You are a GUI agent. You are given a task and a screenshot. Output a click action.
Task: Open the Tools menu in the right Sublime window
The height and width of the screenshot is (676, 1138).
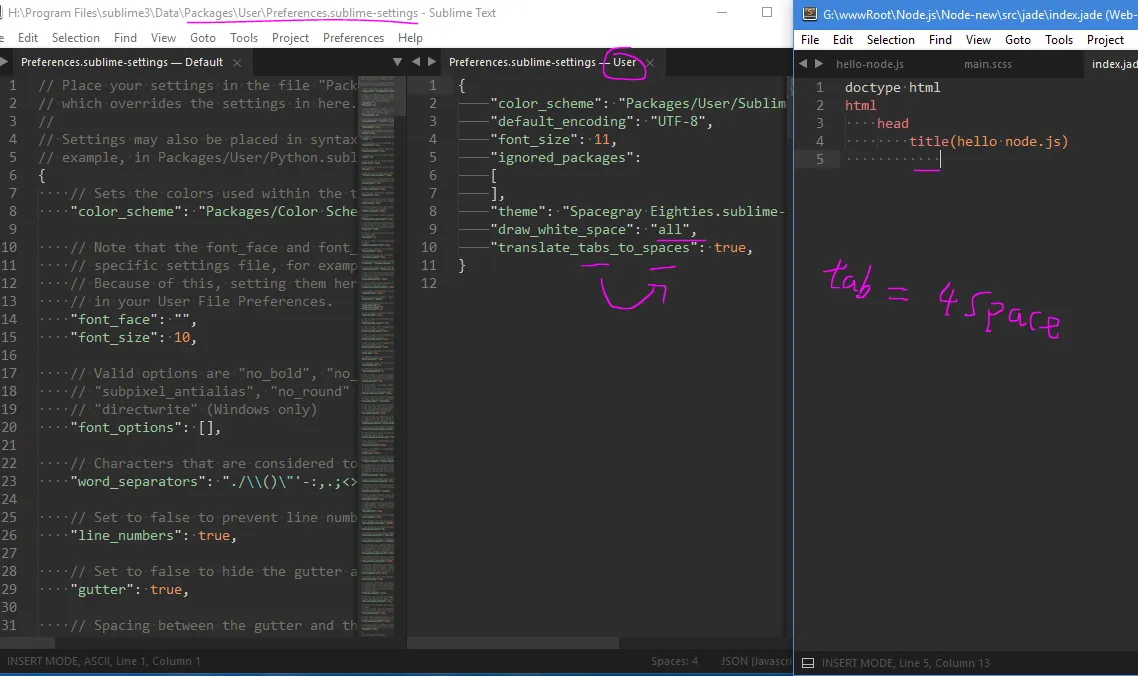pos(1059,40)
